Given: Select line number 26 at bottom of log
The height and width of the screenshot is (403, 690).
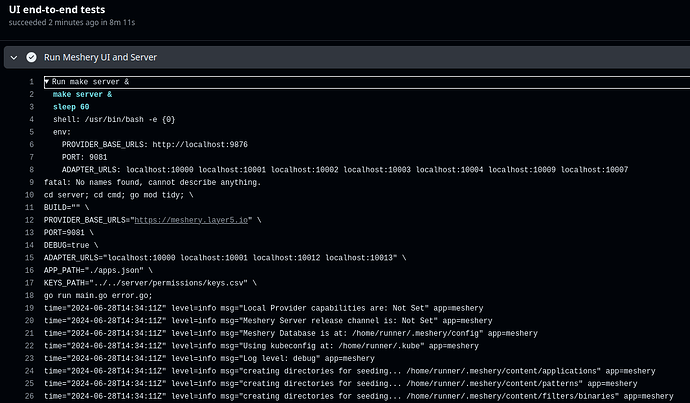Looking at the screenshot, I should (x=29, y=396).
